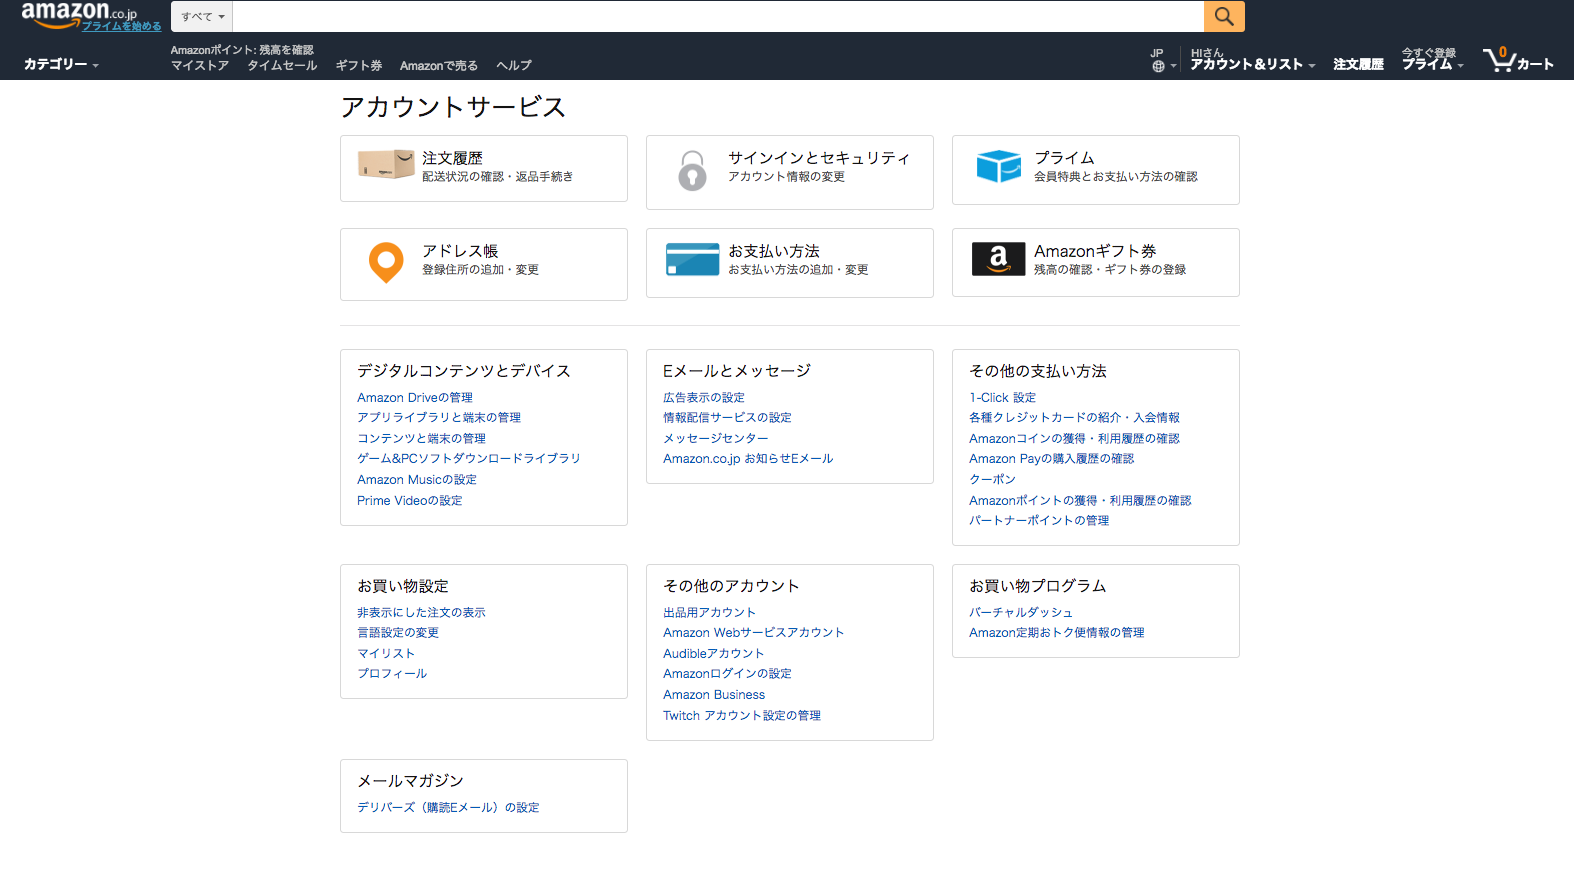Click Twitch アカウント設定の管理 link
1574x883 pixels.
point(742,716)
